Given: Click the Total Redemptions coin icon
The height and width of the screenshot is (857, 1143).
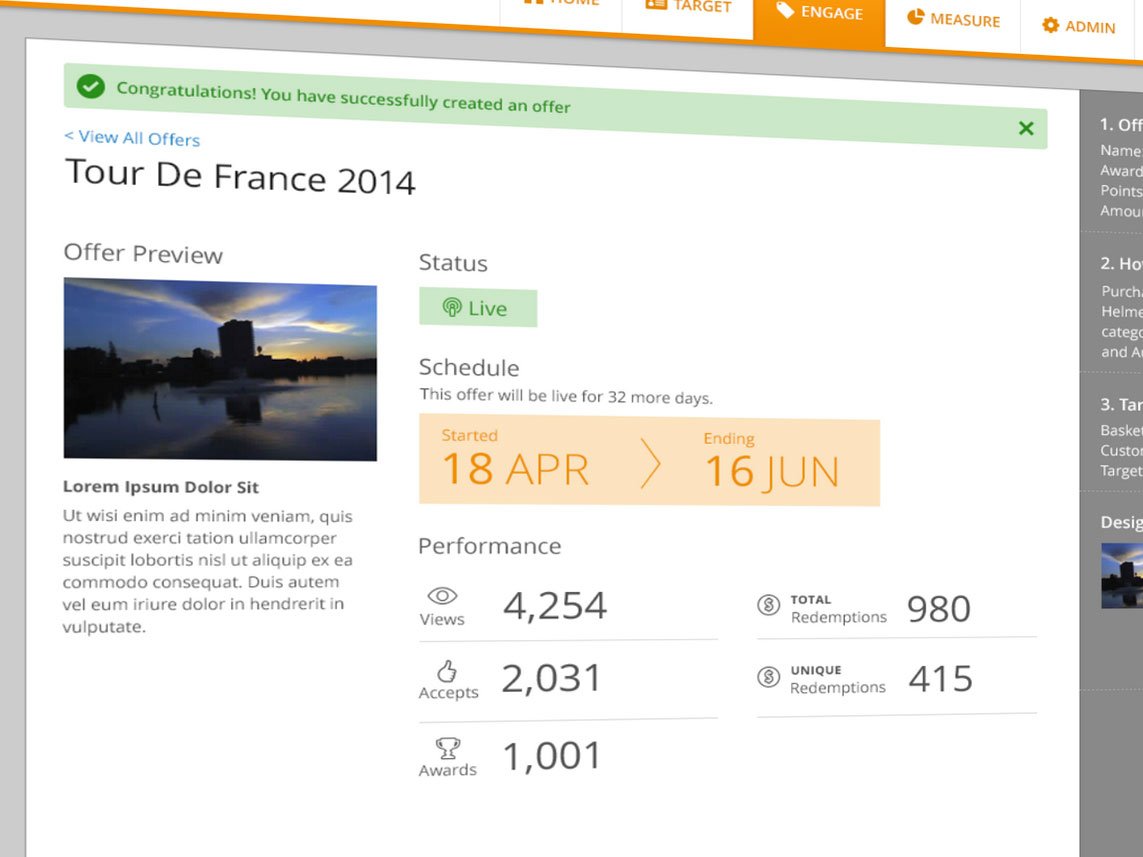Looking at the screenshot, I should coord(768,605).
